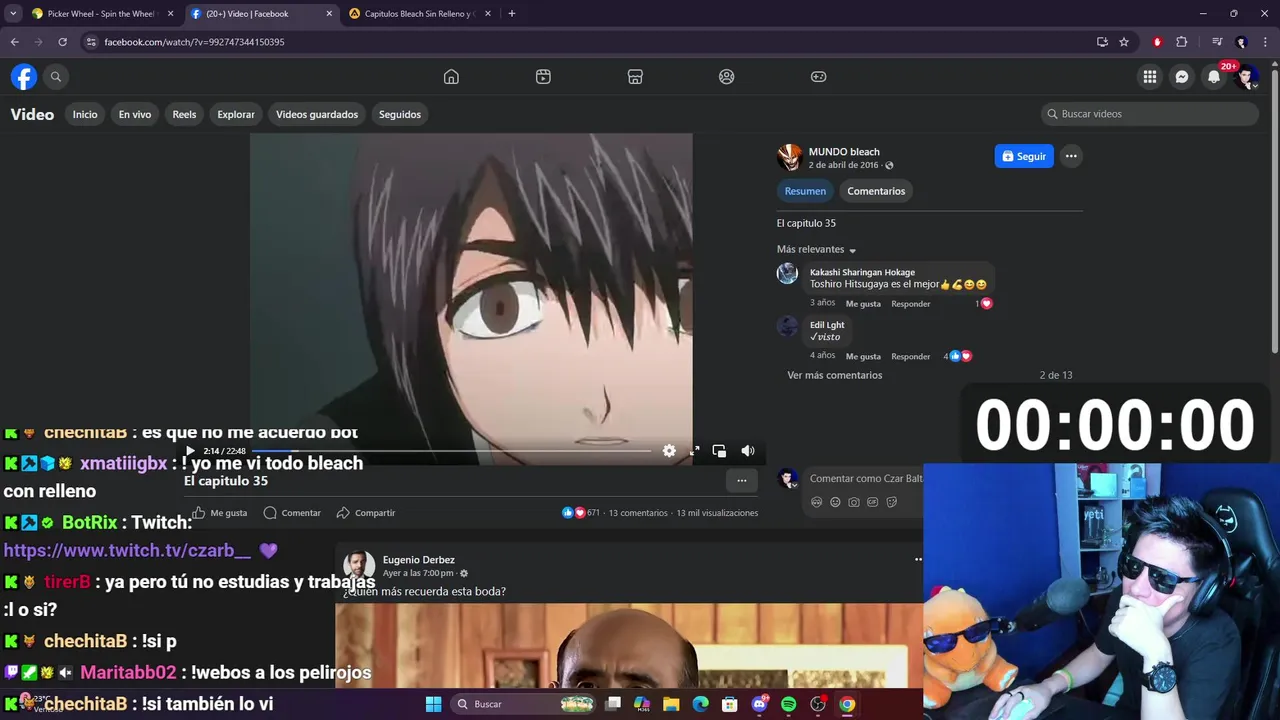Open Spotify from taskbar

788,704
